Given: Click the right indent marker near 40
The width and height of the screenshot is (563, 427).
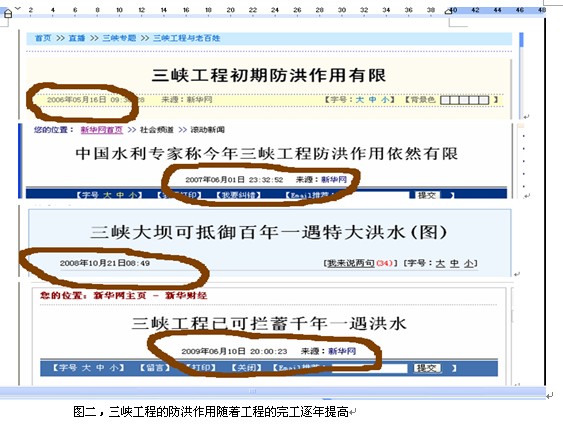Looking at the screenshot, I should (x=448, y=12).
